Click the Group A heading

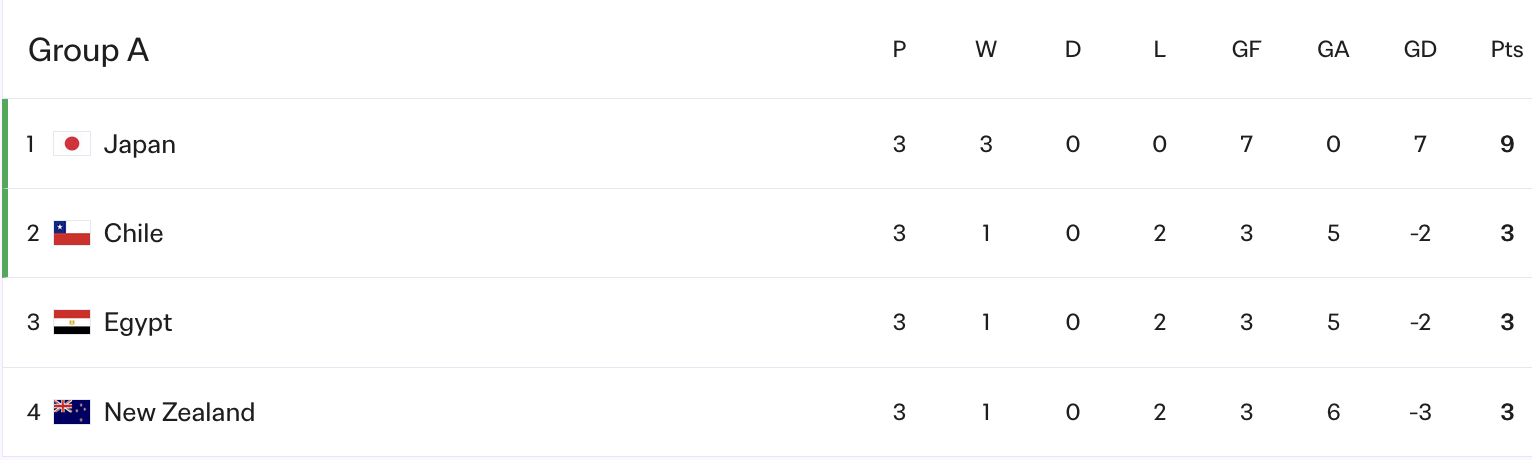88,50
